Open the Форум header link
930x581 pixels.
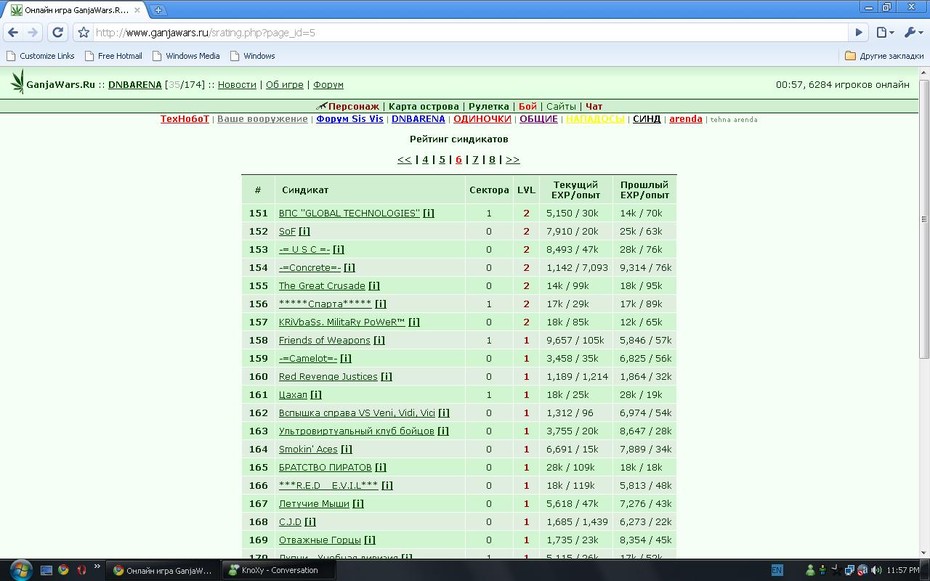(328, 85)
